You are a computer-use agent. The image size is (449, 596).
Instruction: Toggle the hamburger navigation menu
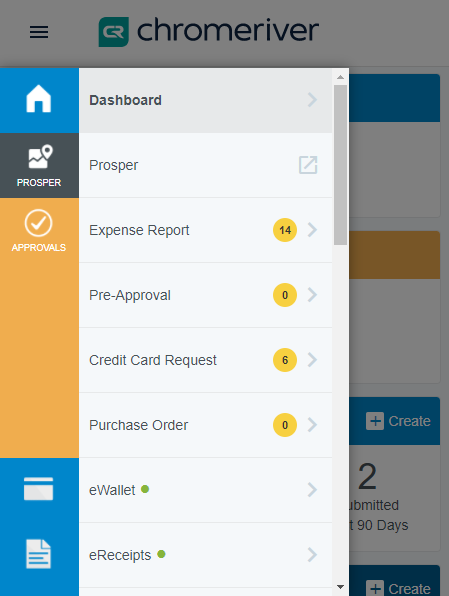pos(39,32)
